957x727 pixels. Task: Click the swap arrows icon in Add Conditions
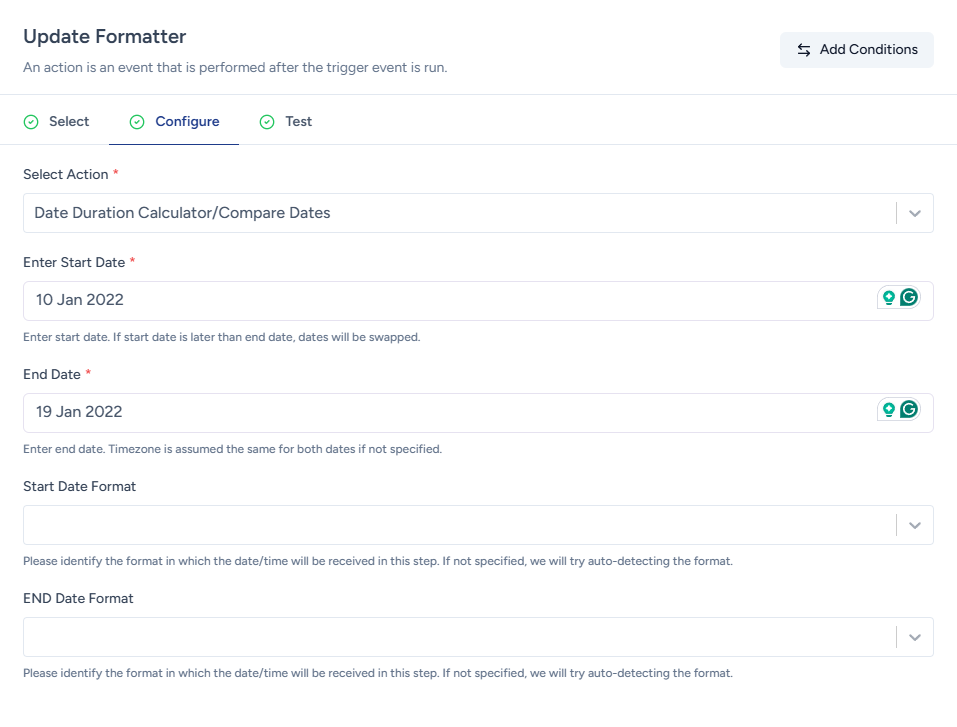[804, 50]
